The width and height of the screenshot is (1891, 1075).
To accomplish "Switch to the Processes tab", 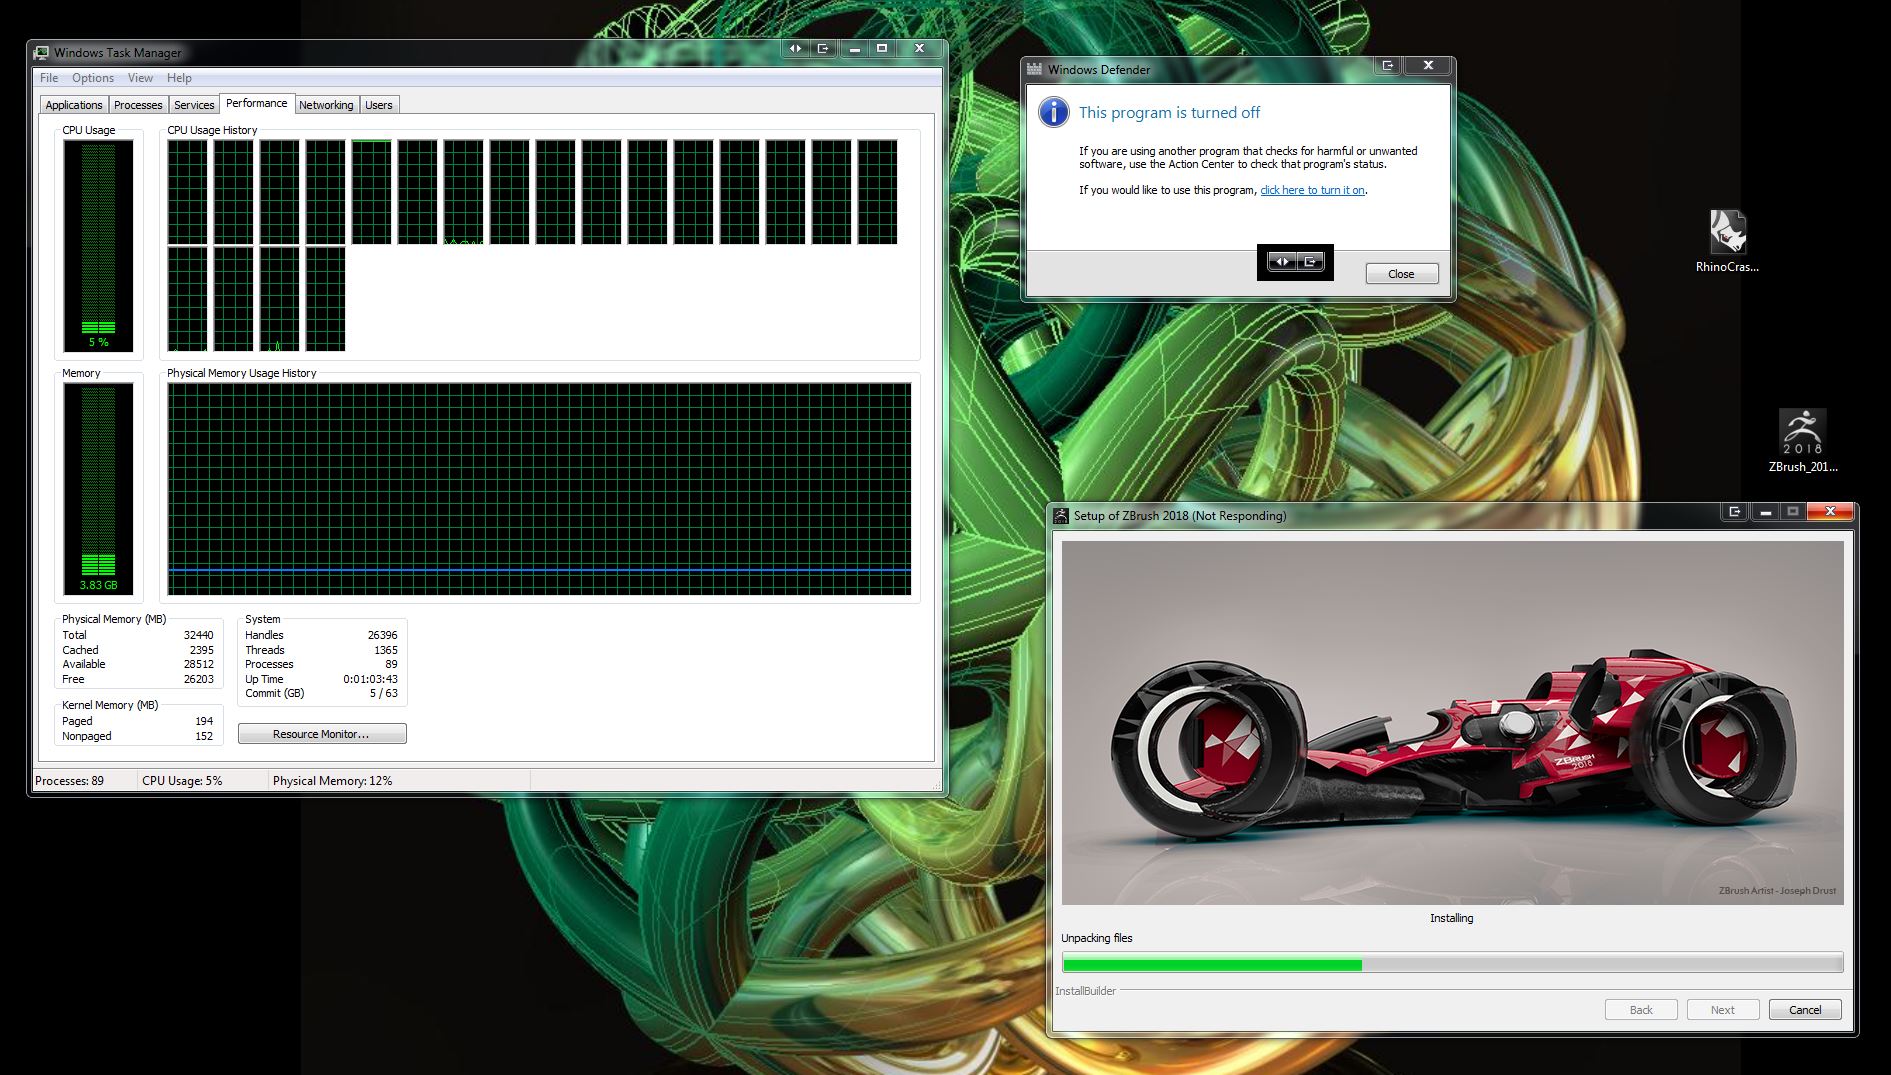I will point(138,105).
